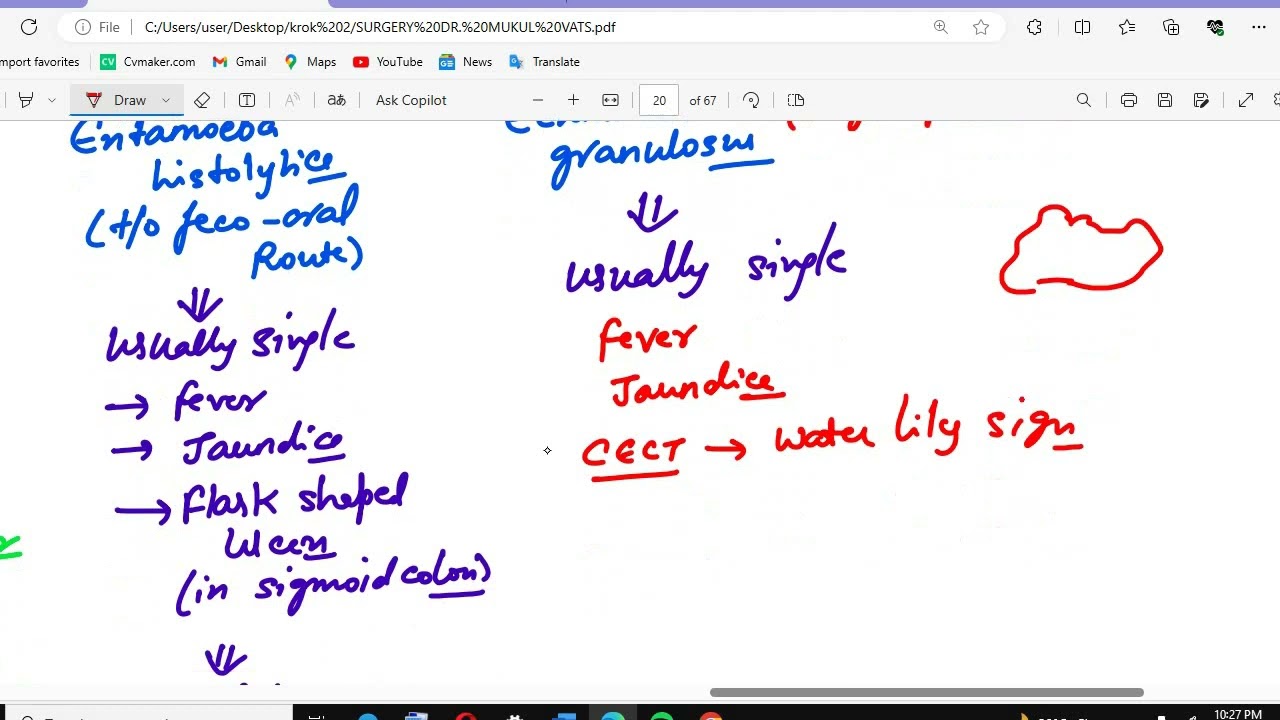Click the address bar PDF file path
The image size is (1280, 720).
[x=380, y=27]
